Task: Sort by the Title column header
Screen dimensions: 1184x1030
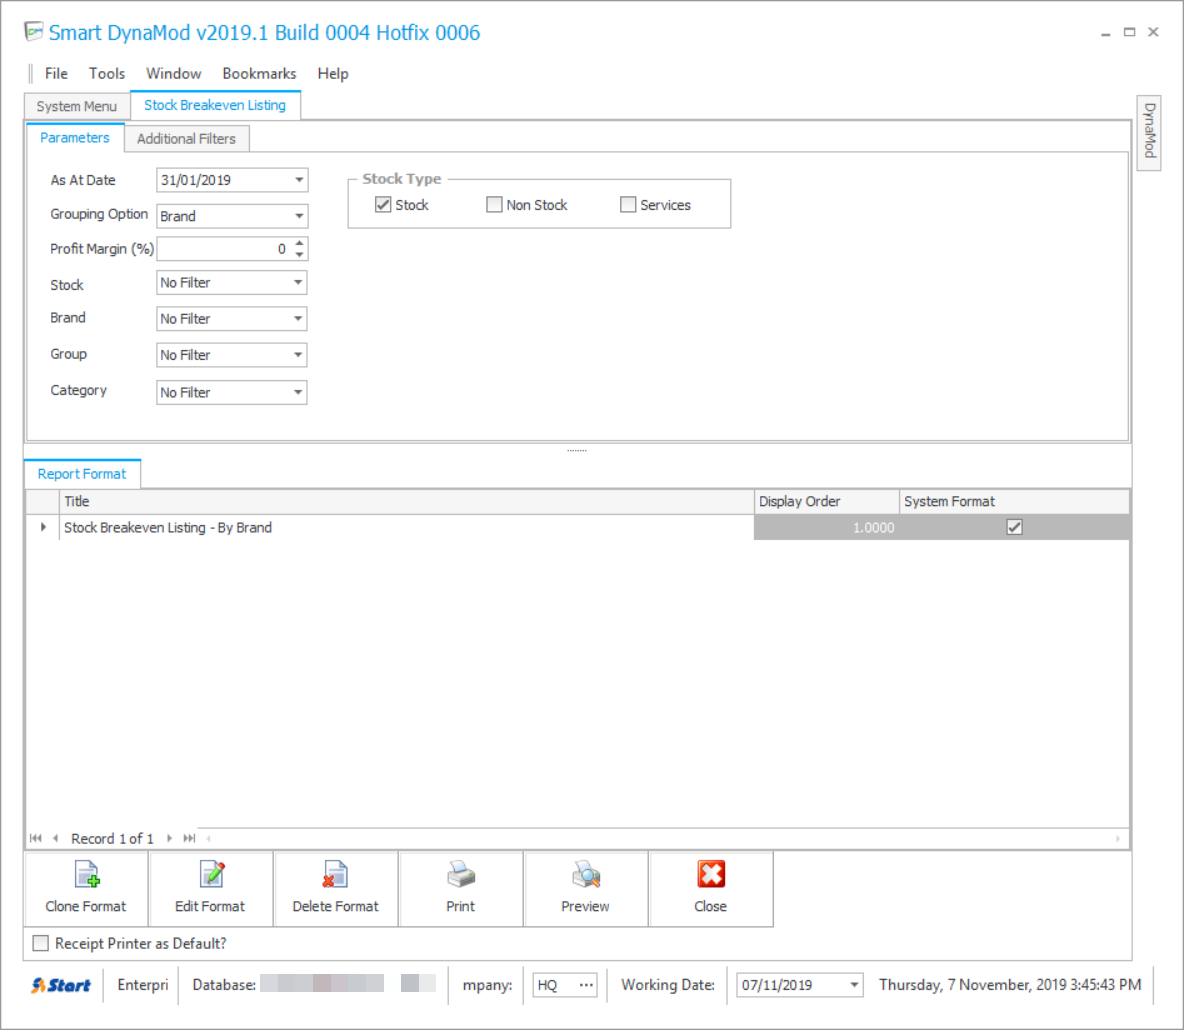Action: 406,501
